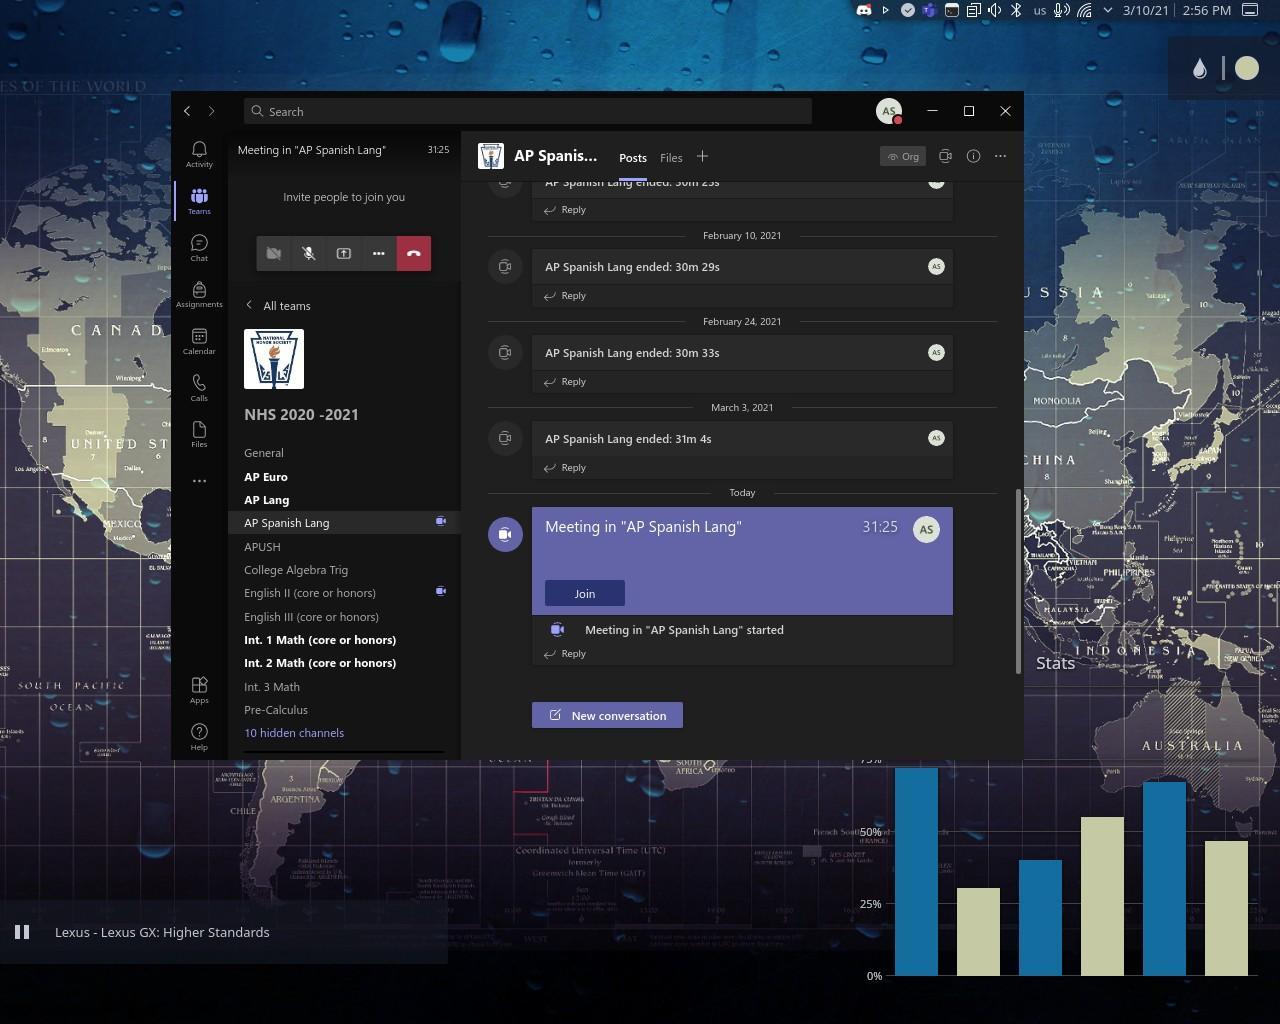Share screen from the meeting controls
The width and height of the screenshot is (1280, 1024).
click(x=344, y=253)
